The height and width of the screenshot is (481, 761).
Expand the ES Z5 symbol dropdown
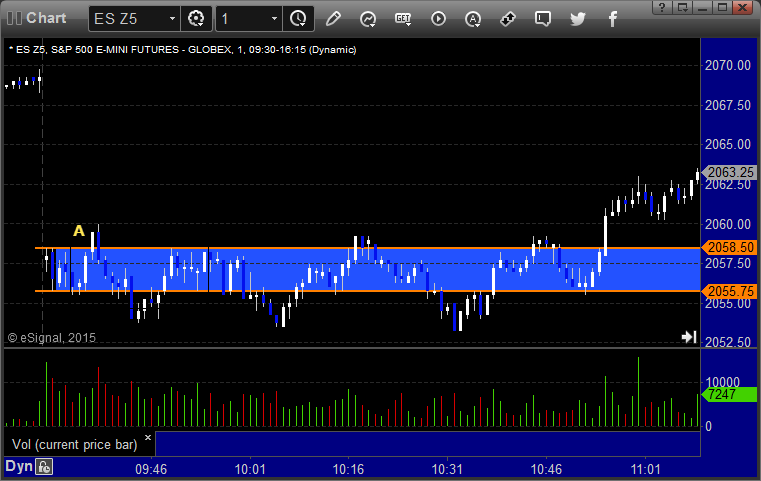[x=172, y=19]
